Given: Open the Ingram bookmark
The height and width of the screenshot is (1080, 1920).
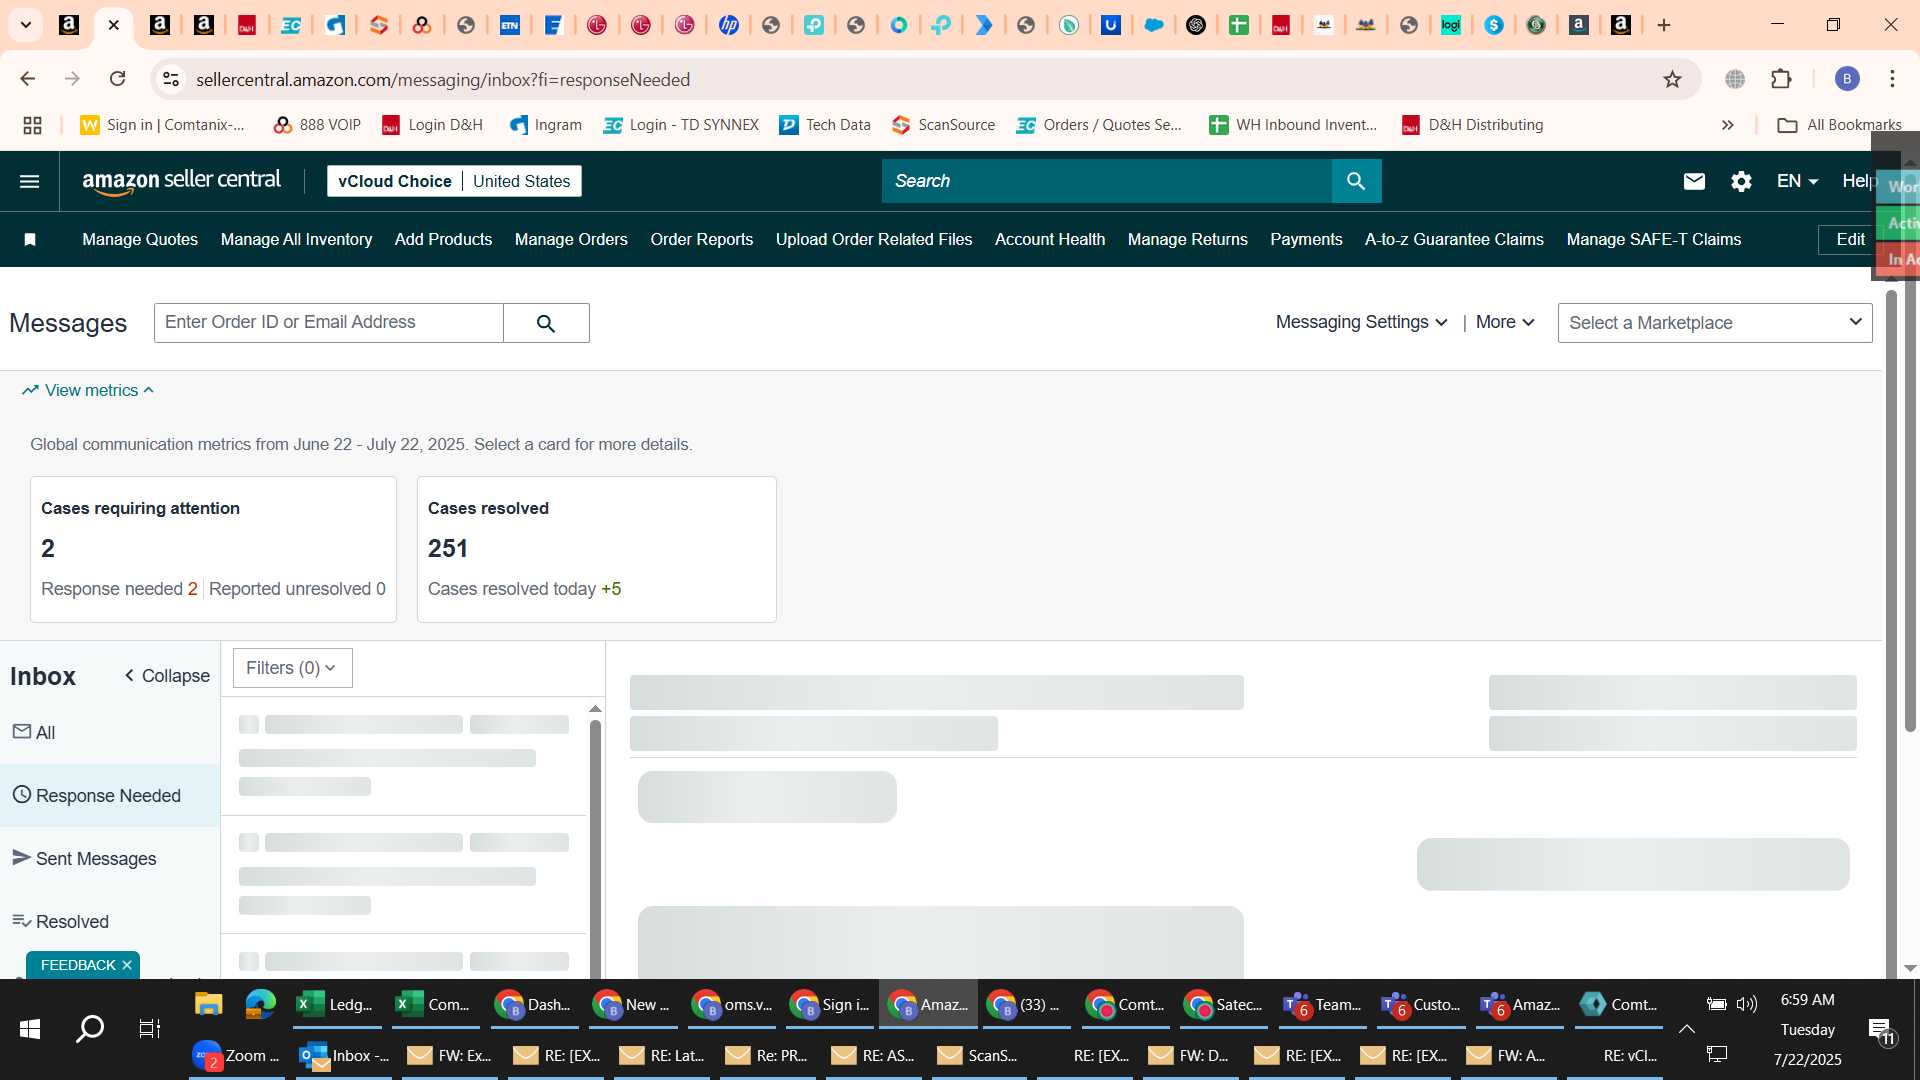Looking at the screenshot, I should point(546,125).
